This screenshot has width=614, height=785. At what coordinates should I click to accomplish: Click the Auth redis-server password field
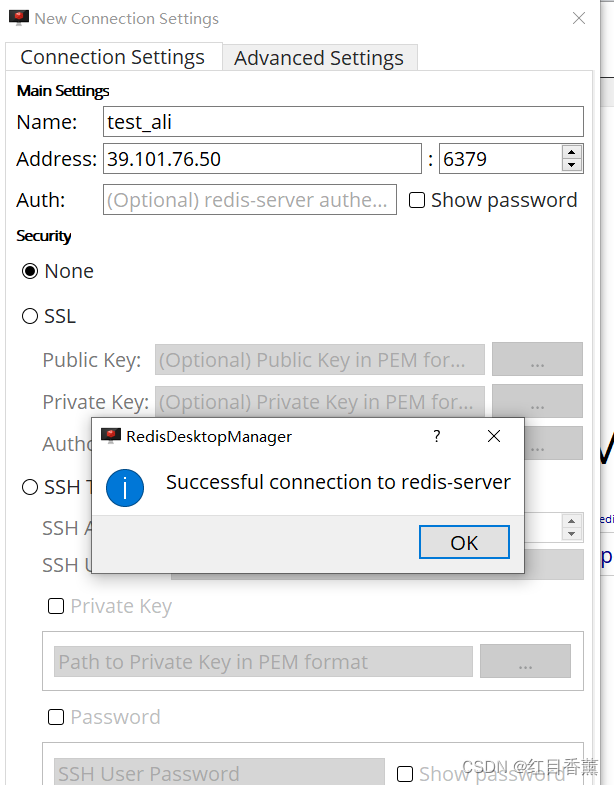[249, 200]
